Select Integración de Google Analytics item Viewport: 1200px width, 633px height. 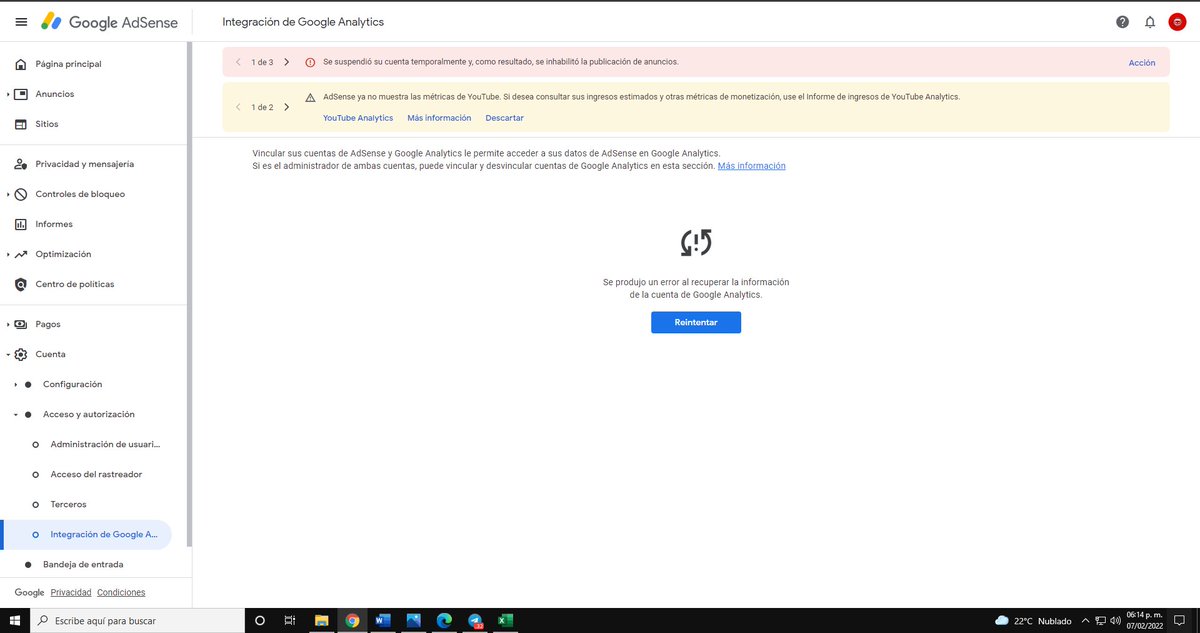tap(86, 534)
